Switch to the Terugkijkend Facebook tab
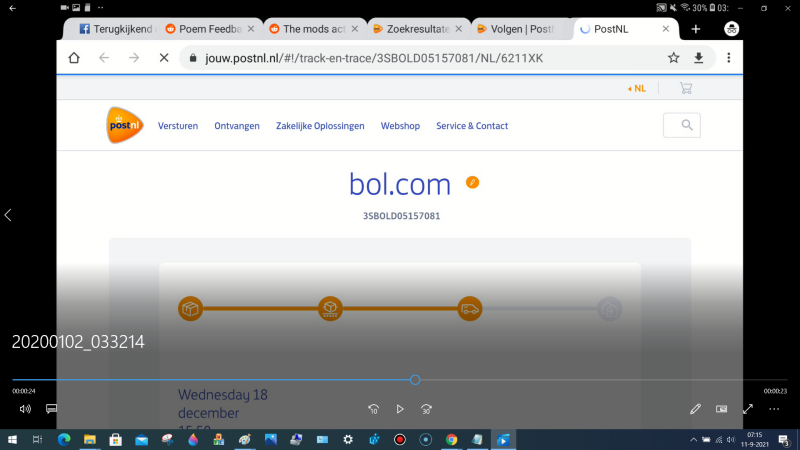 [115, 29]
